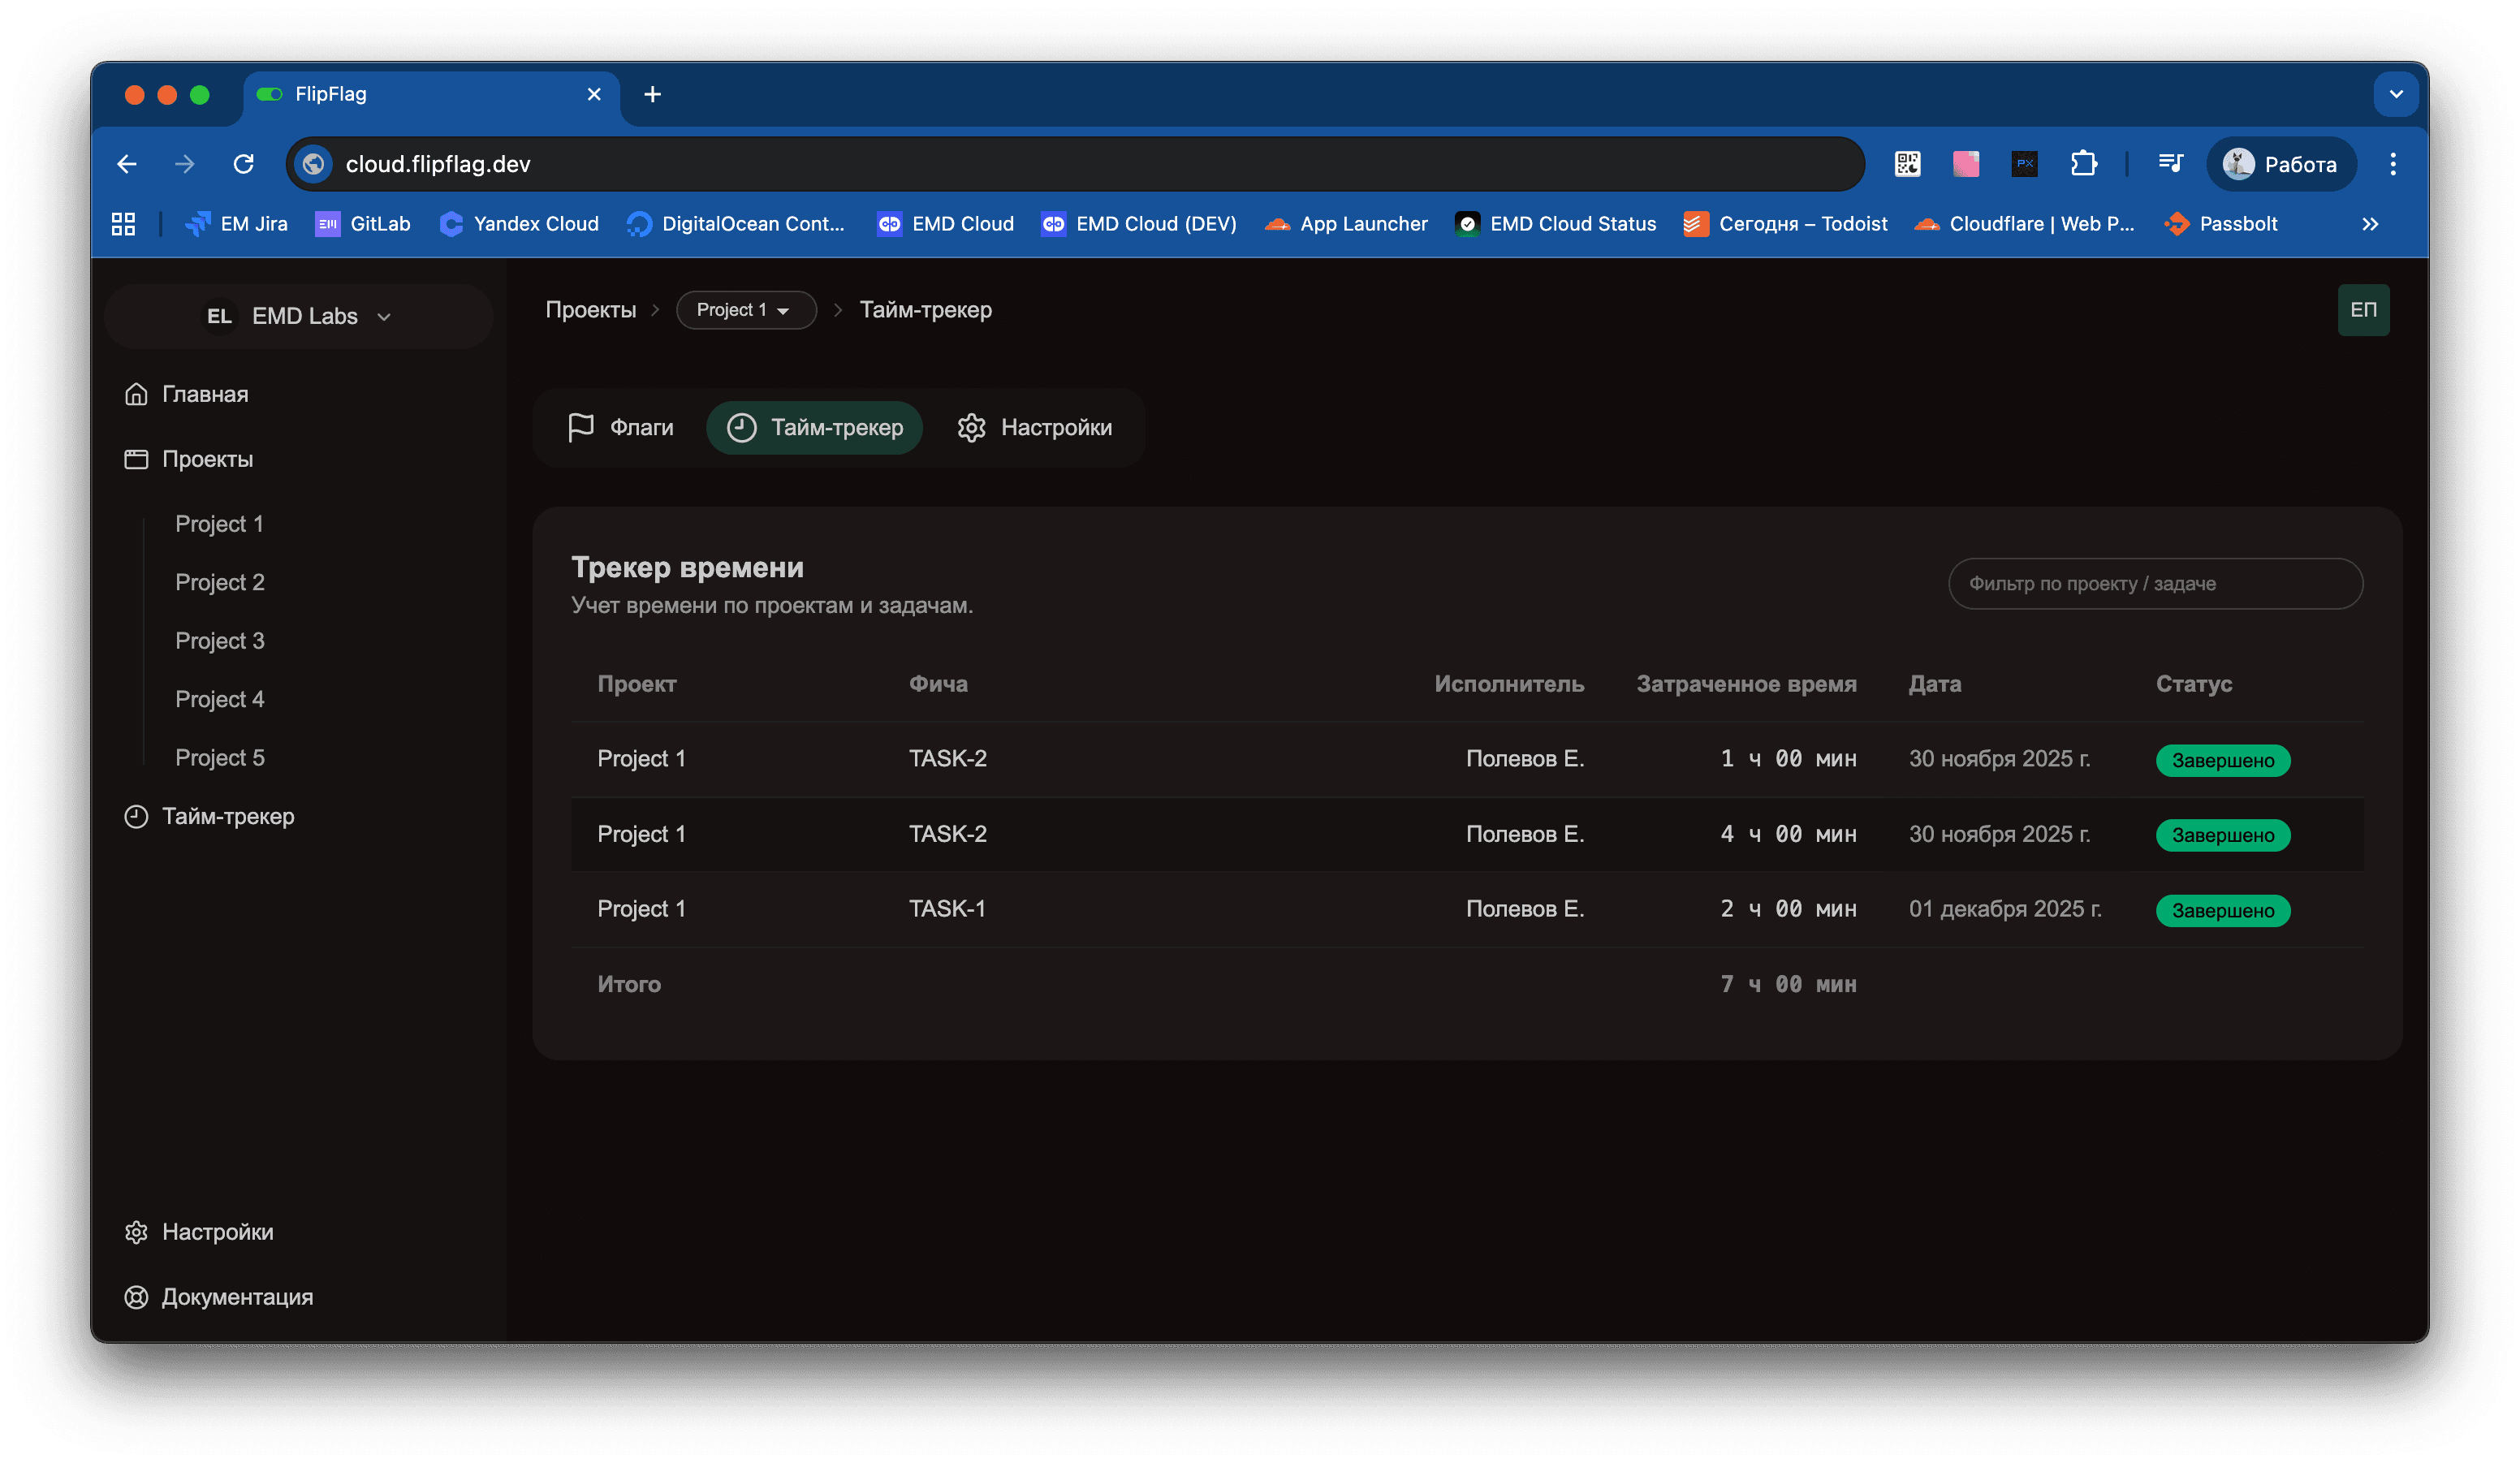The image size is (2520, 1463).
Task: Show hidden bookmarks with double chevron
Action: click(2369, 224)
